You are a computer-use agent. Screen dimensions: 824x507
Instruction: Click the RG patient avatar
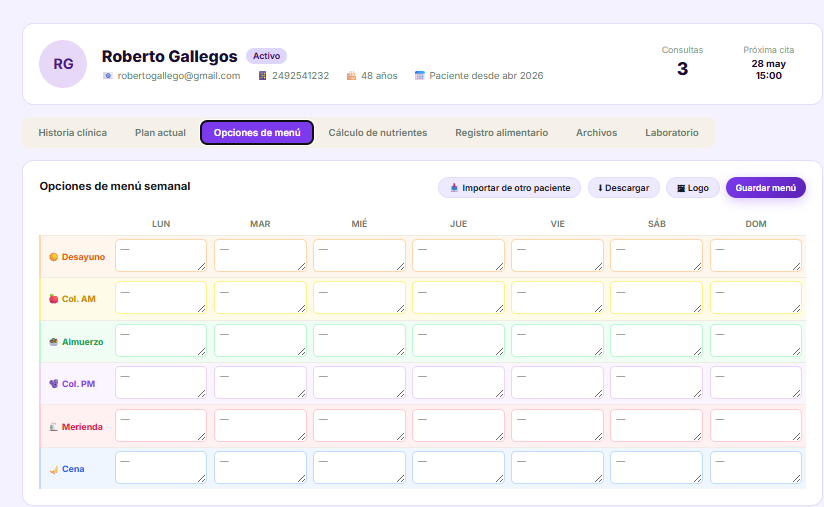(x=63, y=64)
